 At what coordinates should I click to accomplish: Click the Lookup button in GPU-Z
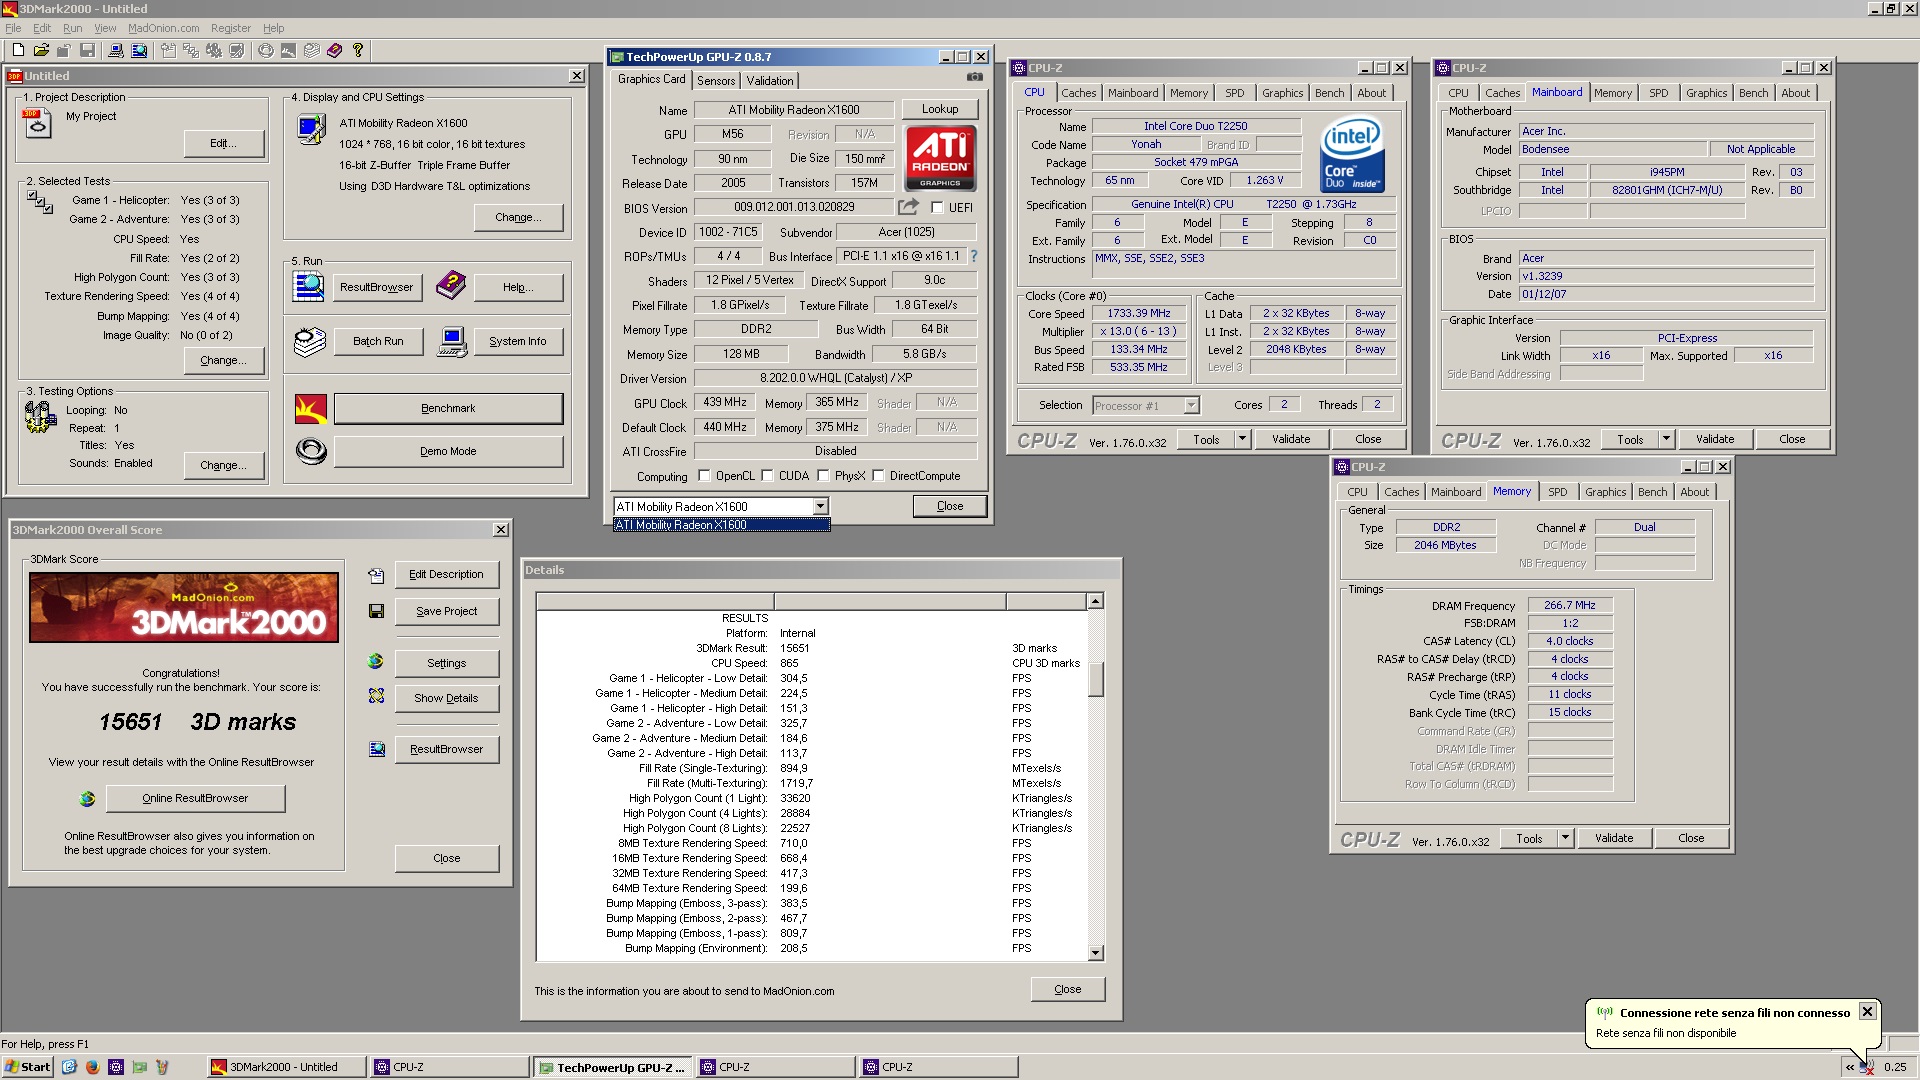(939, 109)
